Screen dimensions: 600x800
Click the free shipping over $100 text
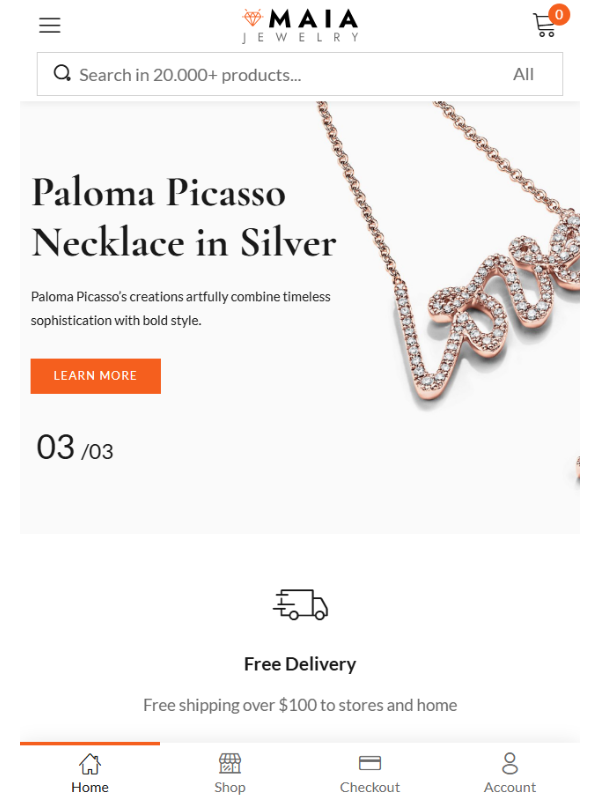click(300, 705)
